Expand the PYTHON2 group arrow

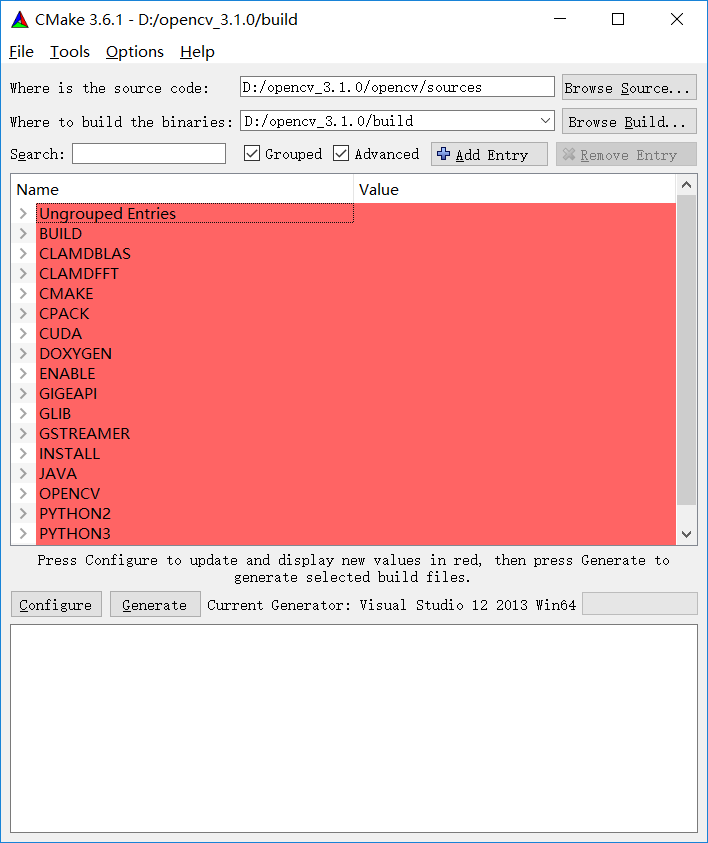pyautogui.click(x=23, y=513)
